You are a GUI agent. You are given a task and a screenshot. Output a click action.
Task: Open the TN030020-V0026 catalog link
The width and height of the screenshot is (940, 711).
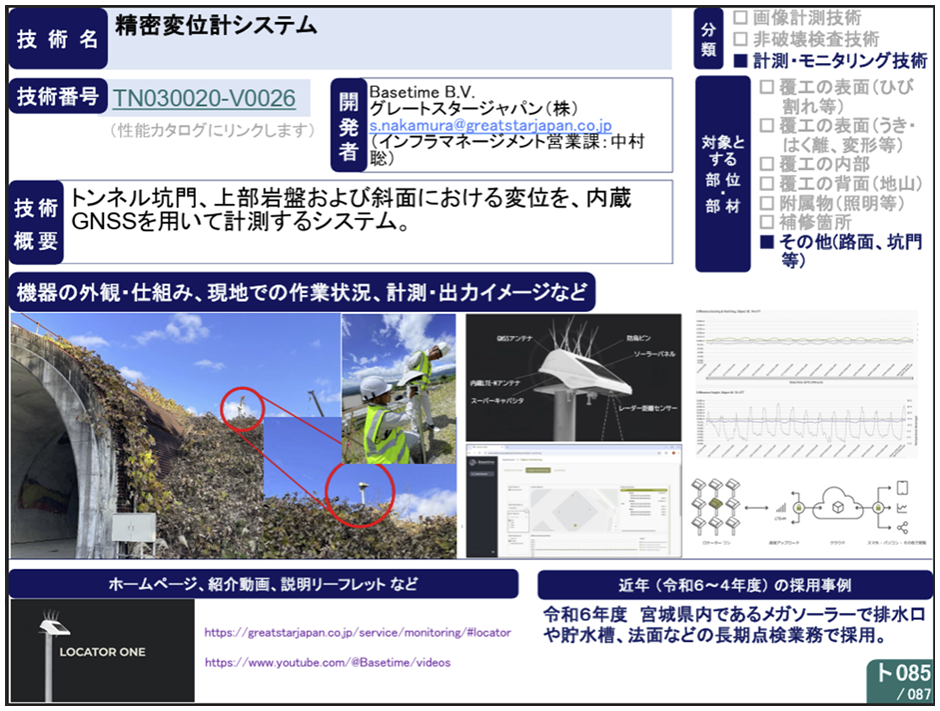pyautogui.click(x=204, y=98)
